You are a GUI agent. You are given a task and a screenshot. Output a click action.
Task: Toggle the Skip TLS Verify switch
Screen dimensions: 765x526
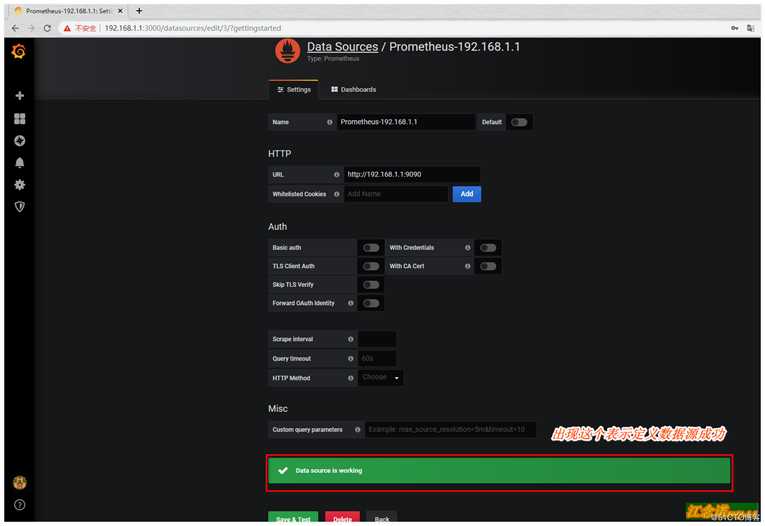pos(371,284)
